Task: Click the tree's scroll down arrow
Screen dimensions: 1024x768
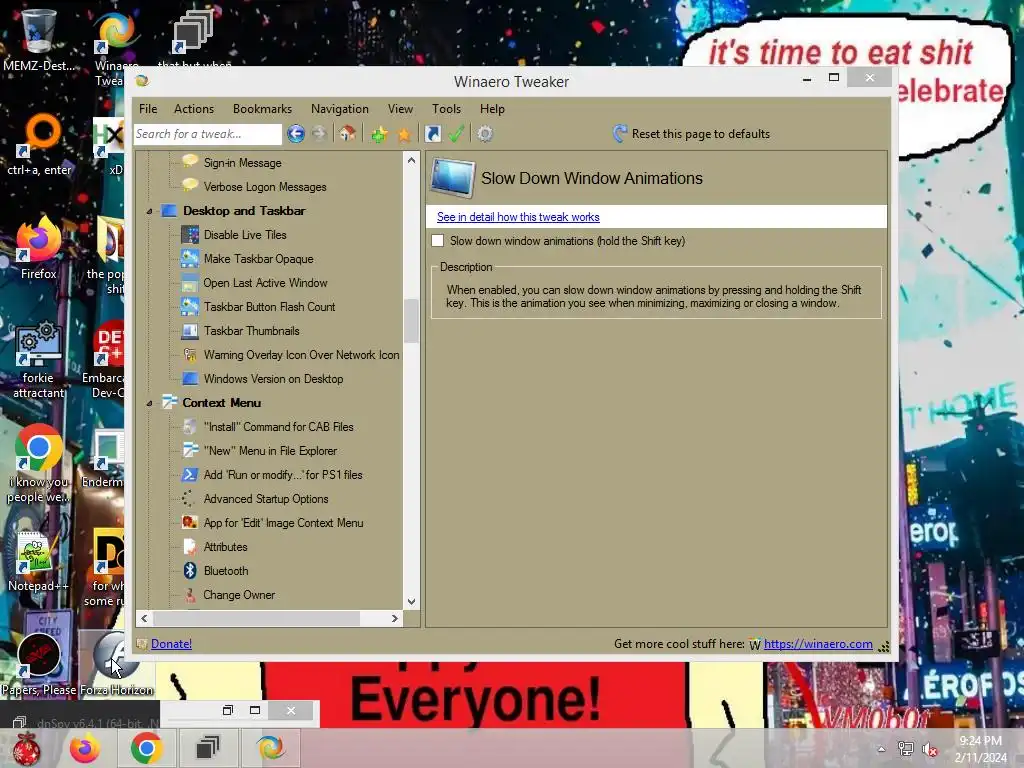Action: tap(411, 601)
